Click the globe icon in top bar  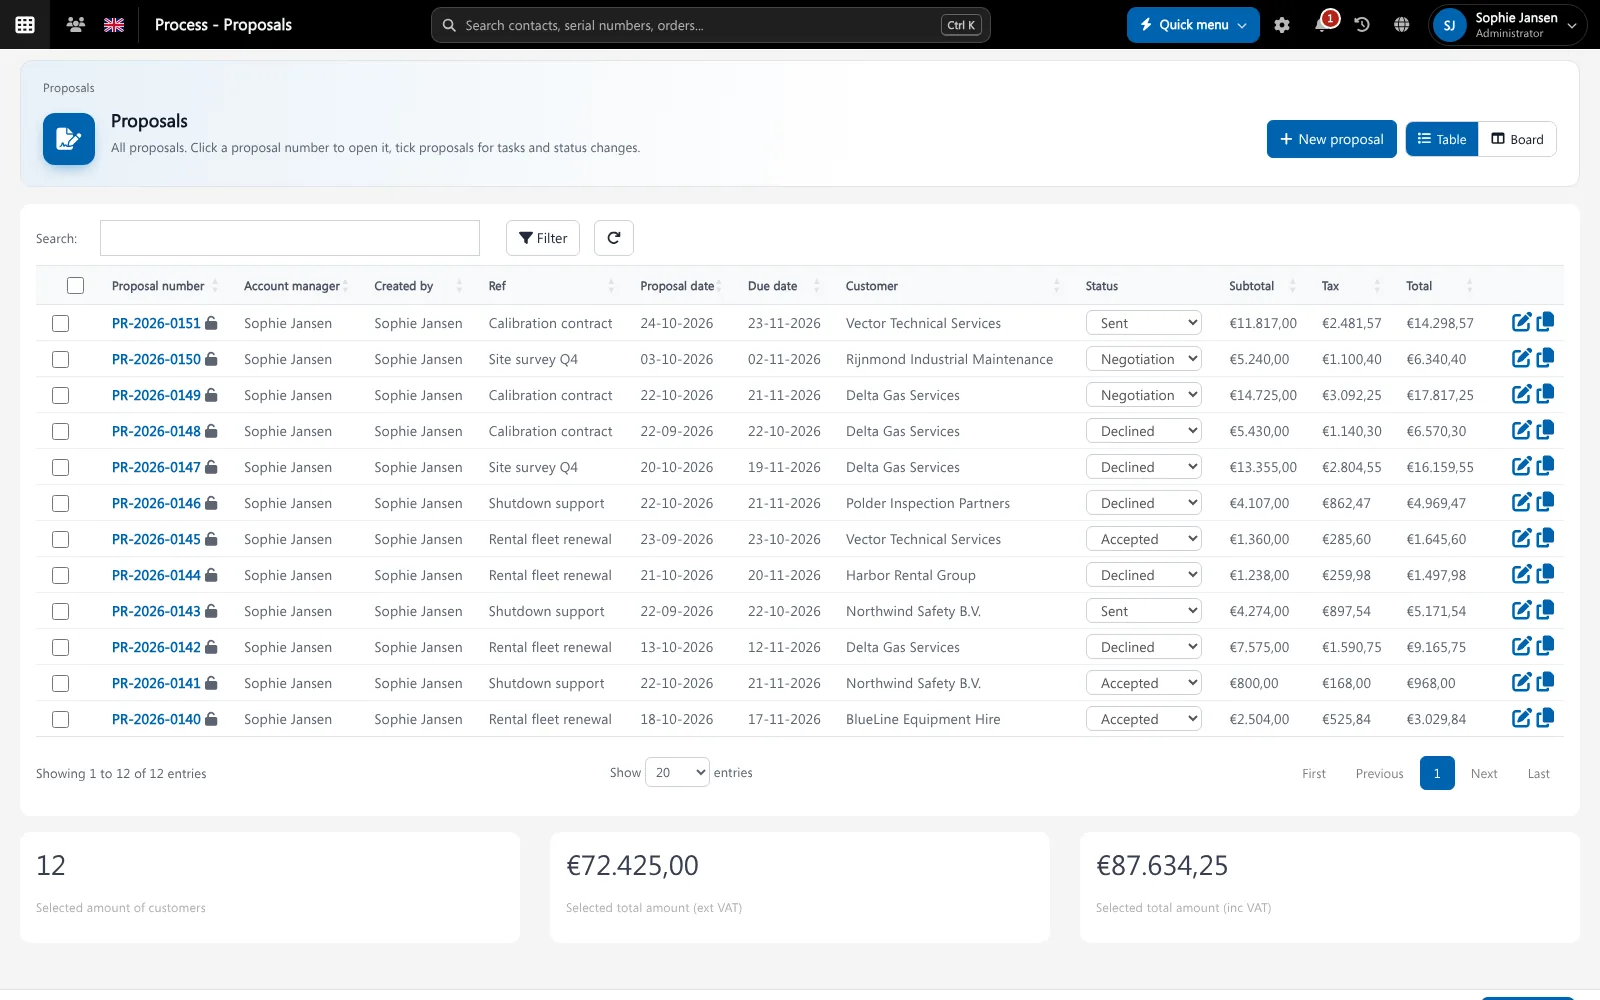[x=1402, y=25]
